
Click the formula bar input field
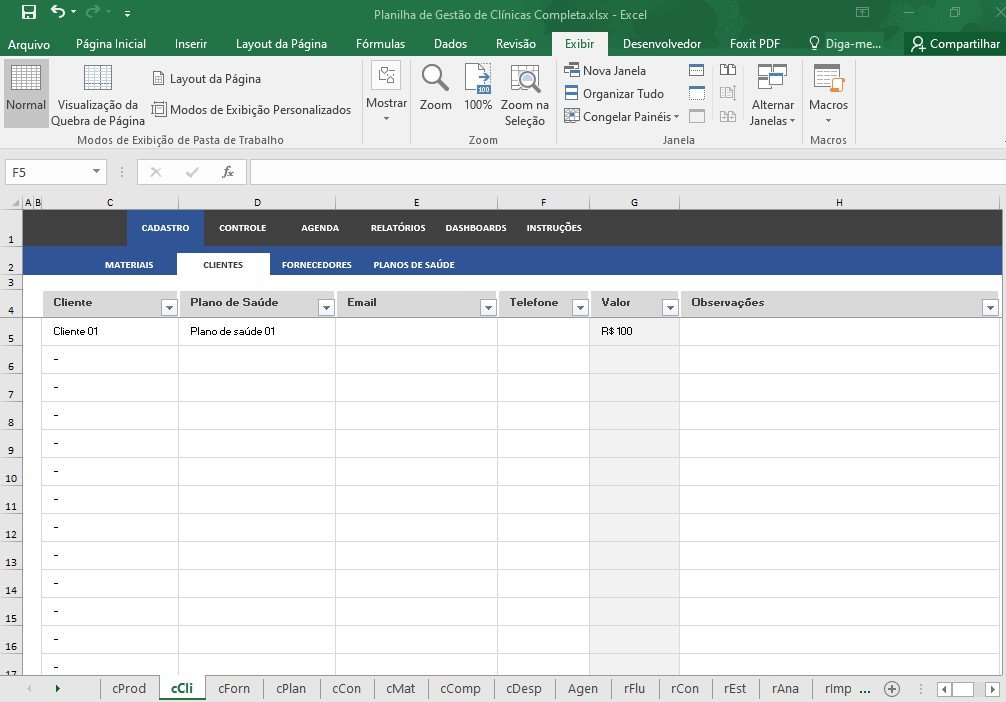620,172
